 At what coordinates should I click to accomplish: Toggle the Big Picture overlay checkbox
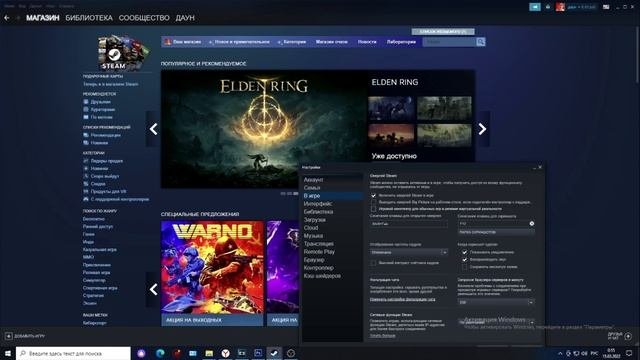coord(373,202)
